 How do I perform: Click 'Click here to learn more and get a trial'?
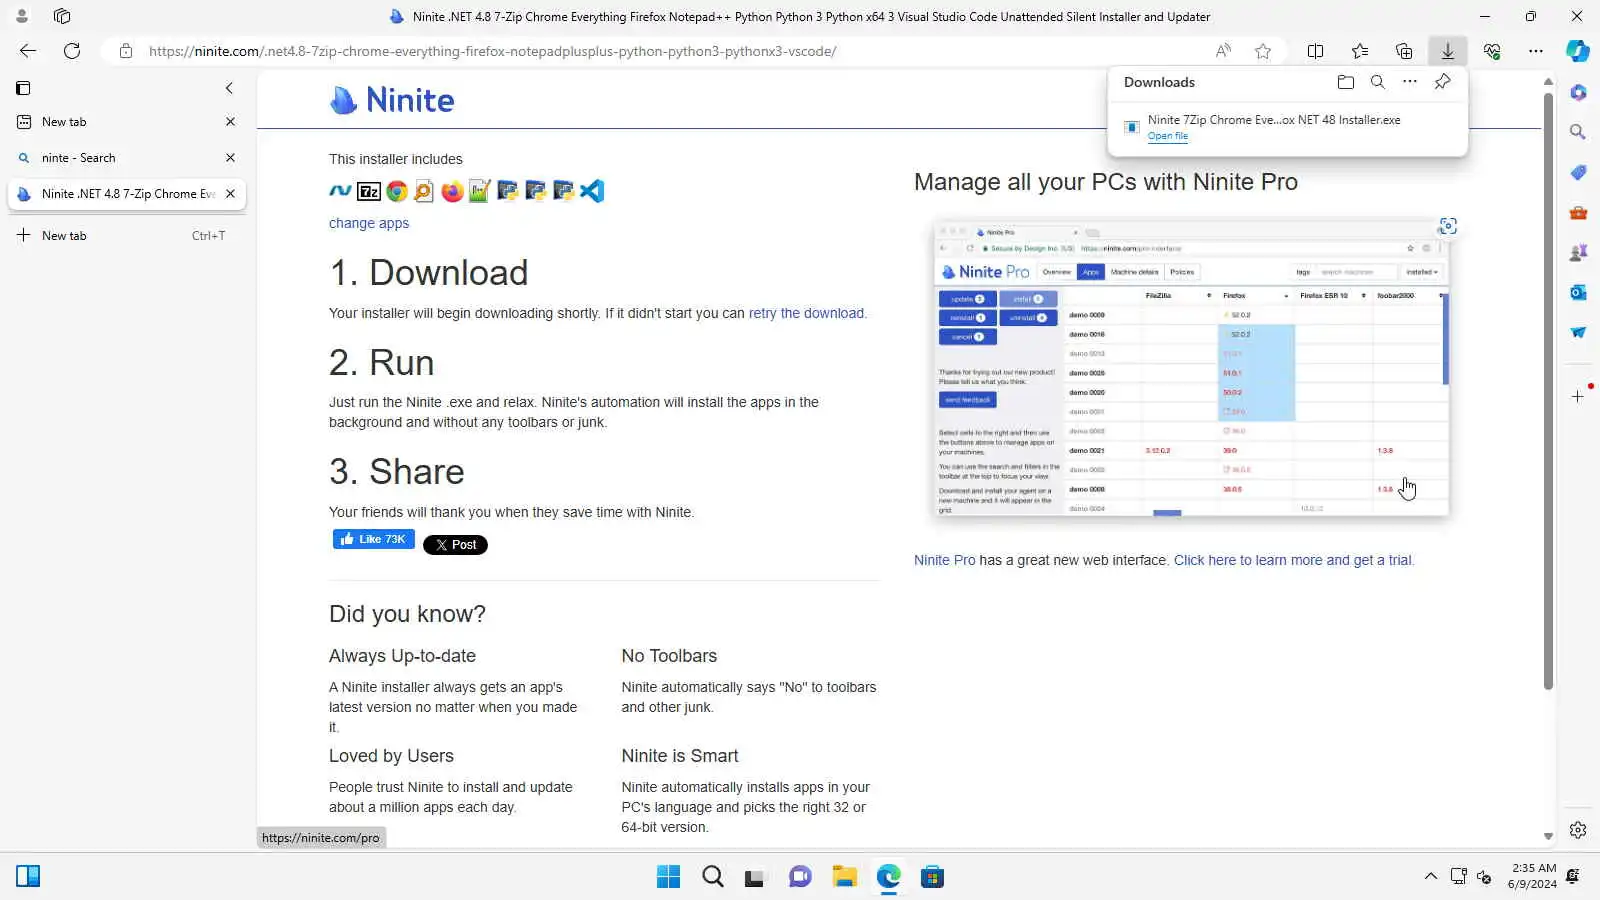[1292, 560]
